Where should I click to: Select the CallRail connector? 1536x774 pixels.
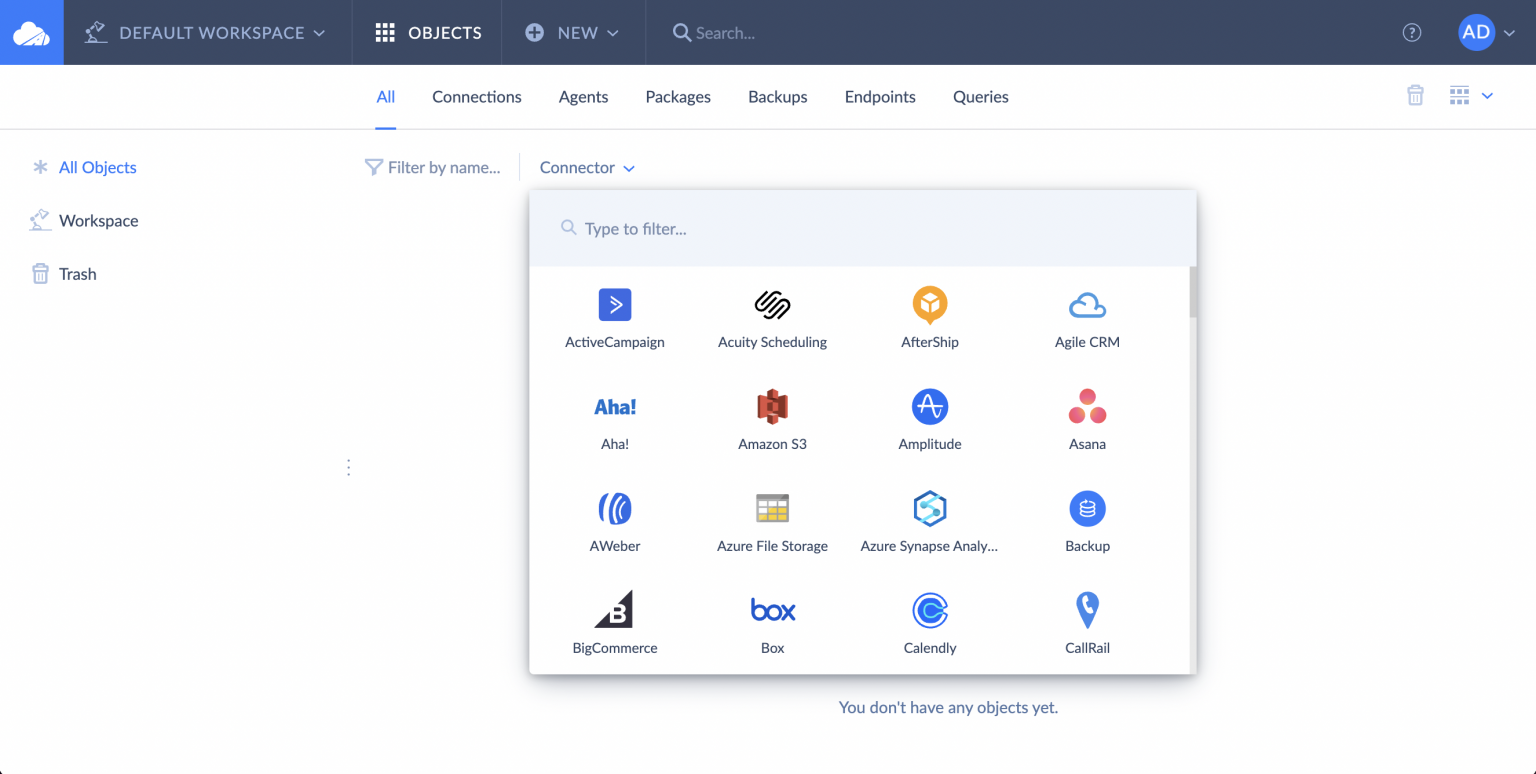(1086, 622)
